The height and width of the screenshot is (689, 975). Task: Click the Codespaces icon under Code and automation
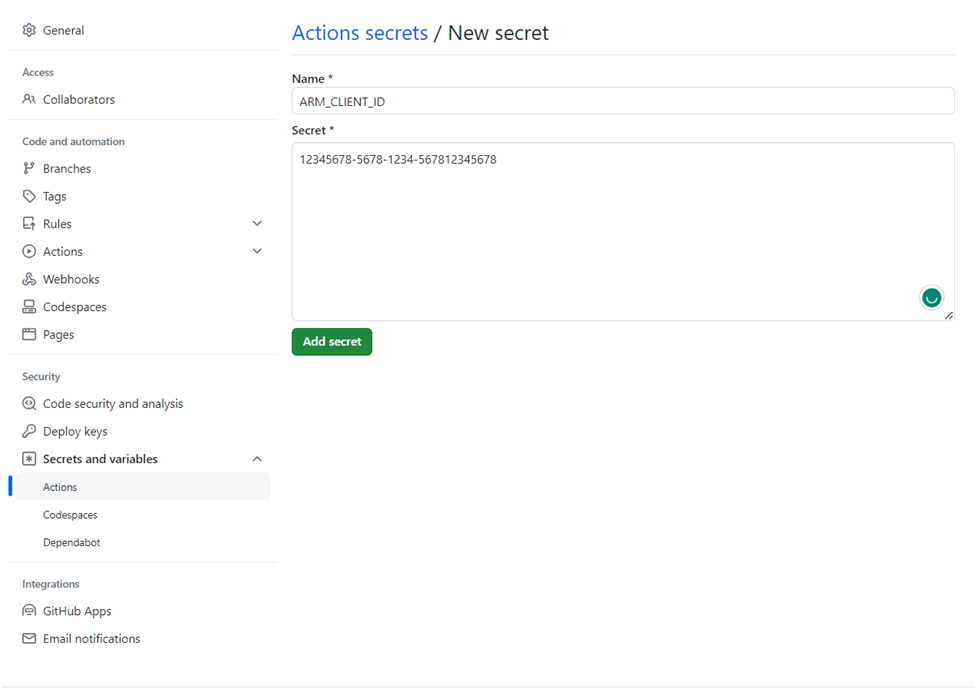pyautogui.click(x=29, y=307)
